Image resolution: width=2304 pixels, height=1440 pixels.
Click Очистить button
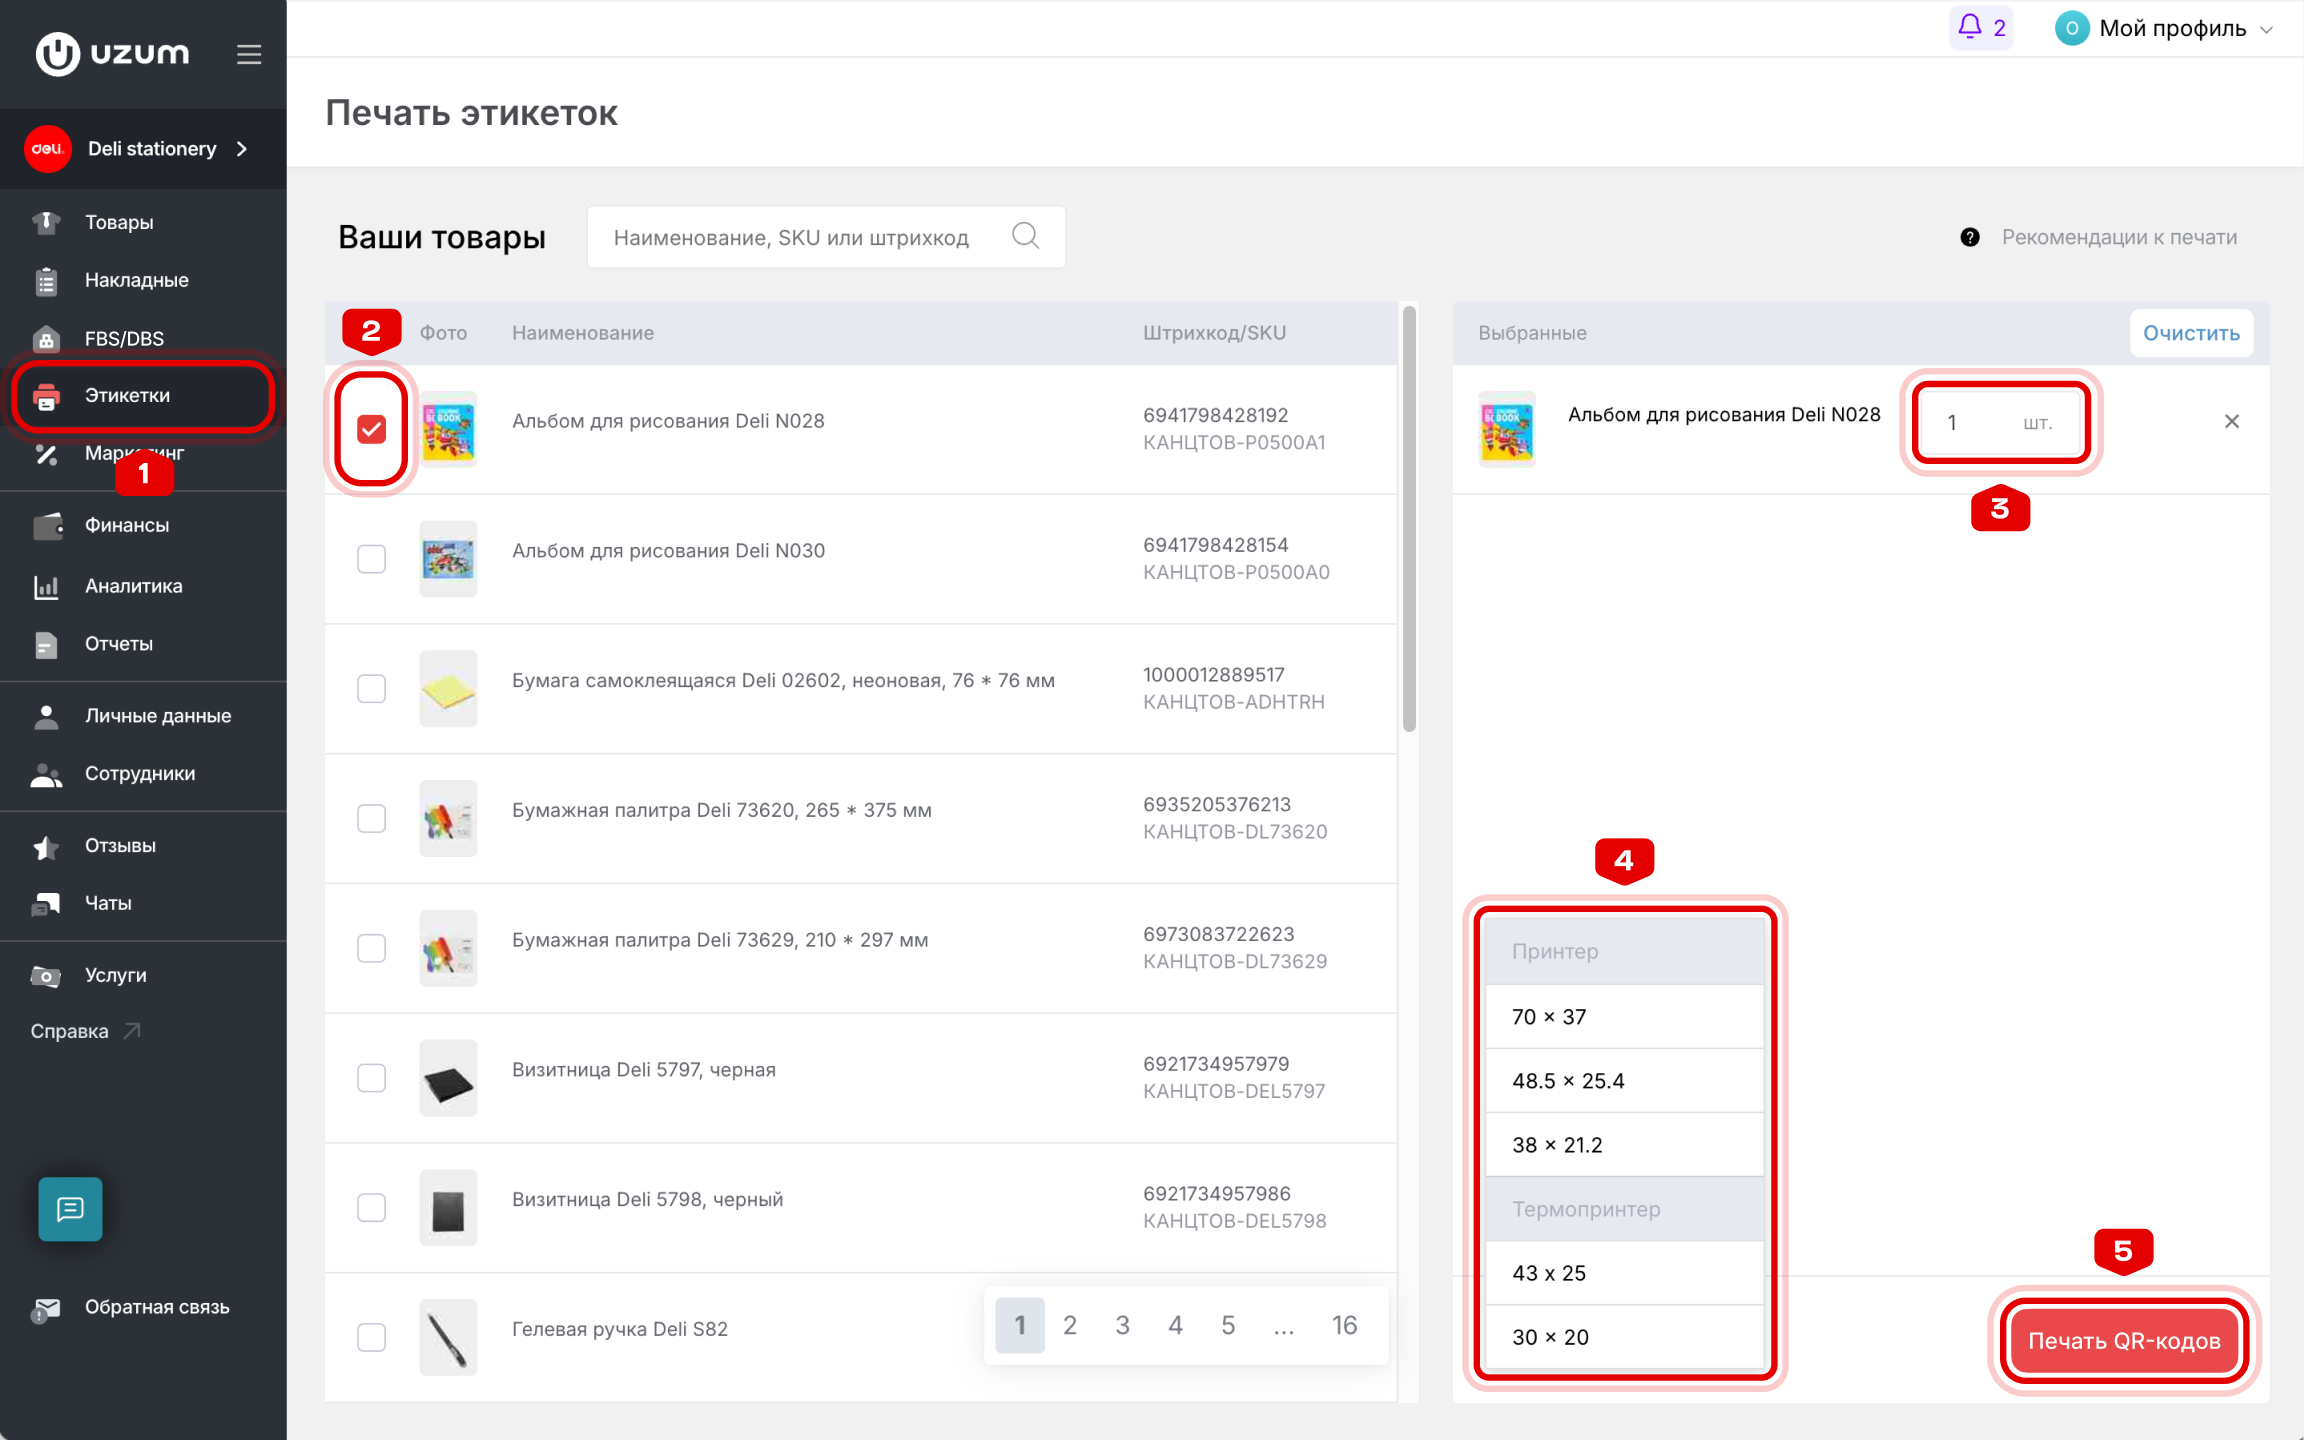coord(2191,333)
